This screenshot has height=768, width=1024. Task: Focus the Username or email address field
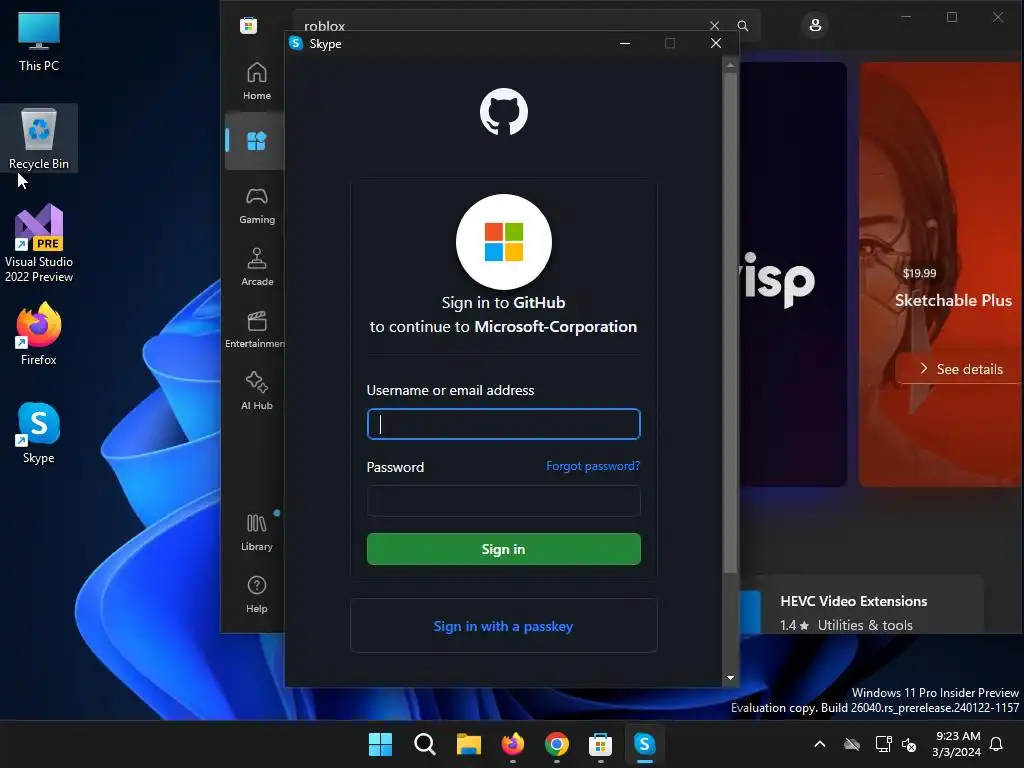coord(504,424)
